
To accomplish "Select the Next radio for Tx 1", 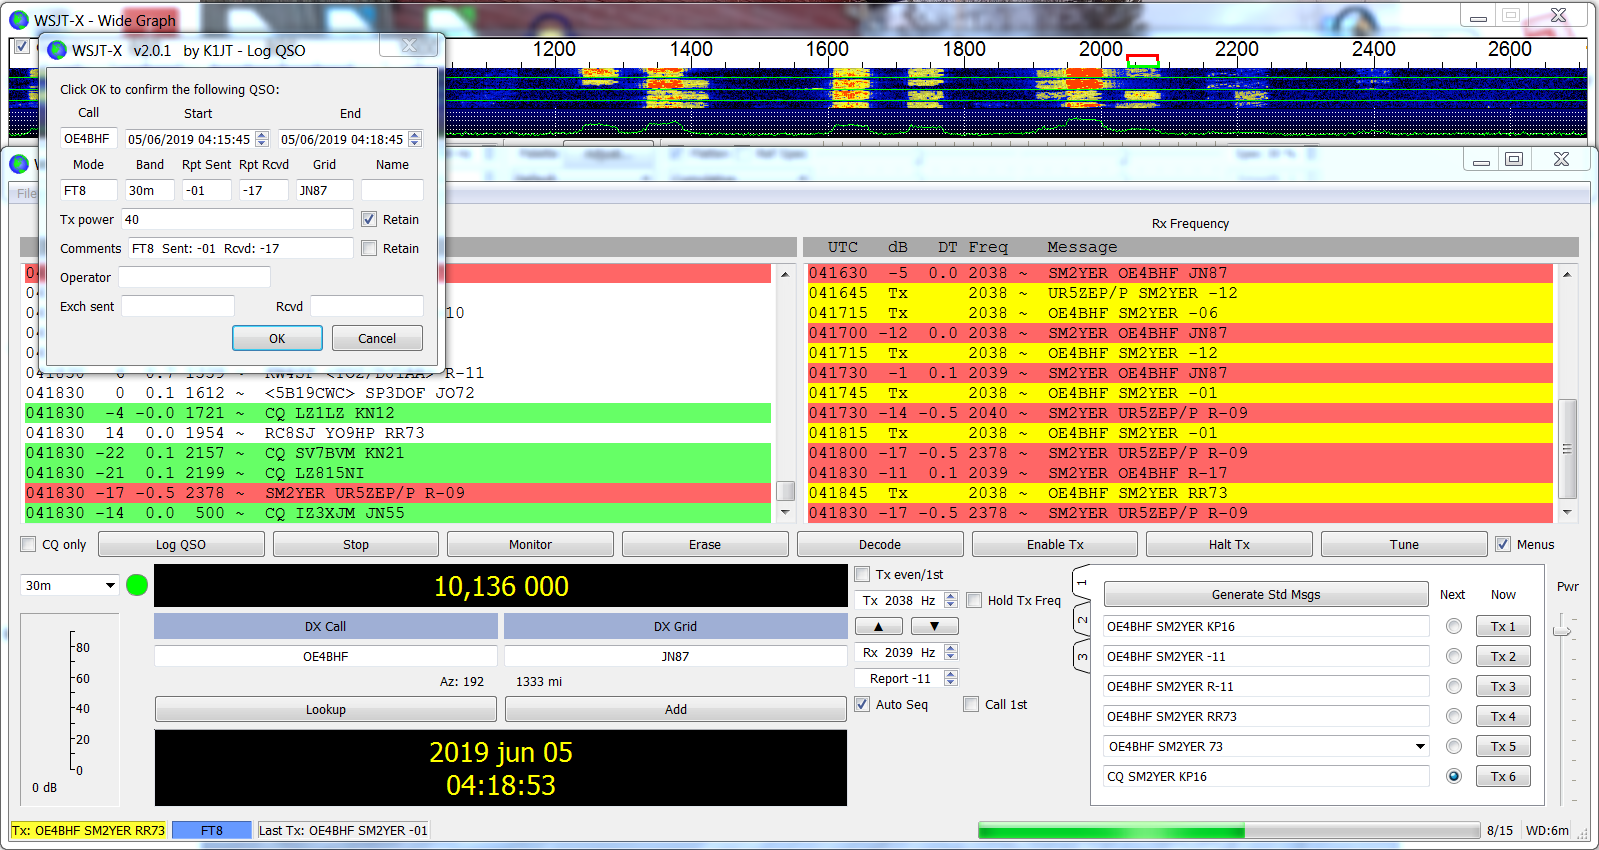I will tap(1454, 626).
